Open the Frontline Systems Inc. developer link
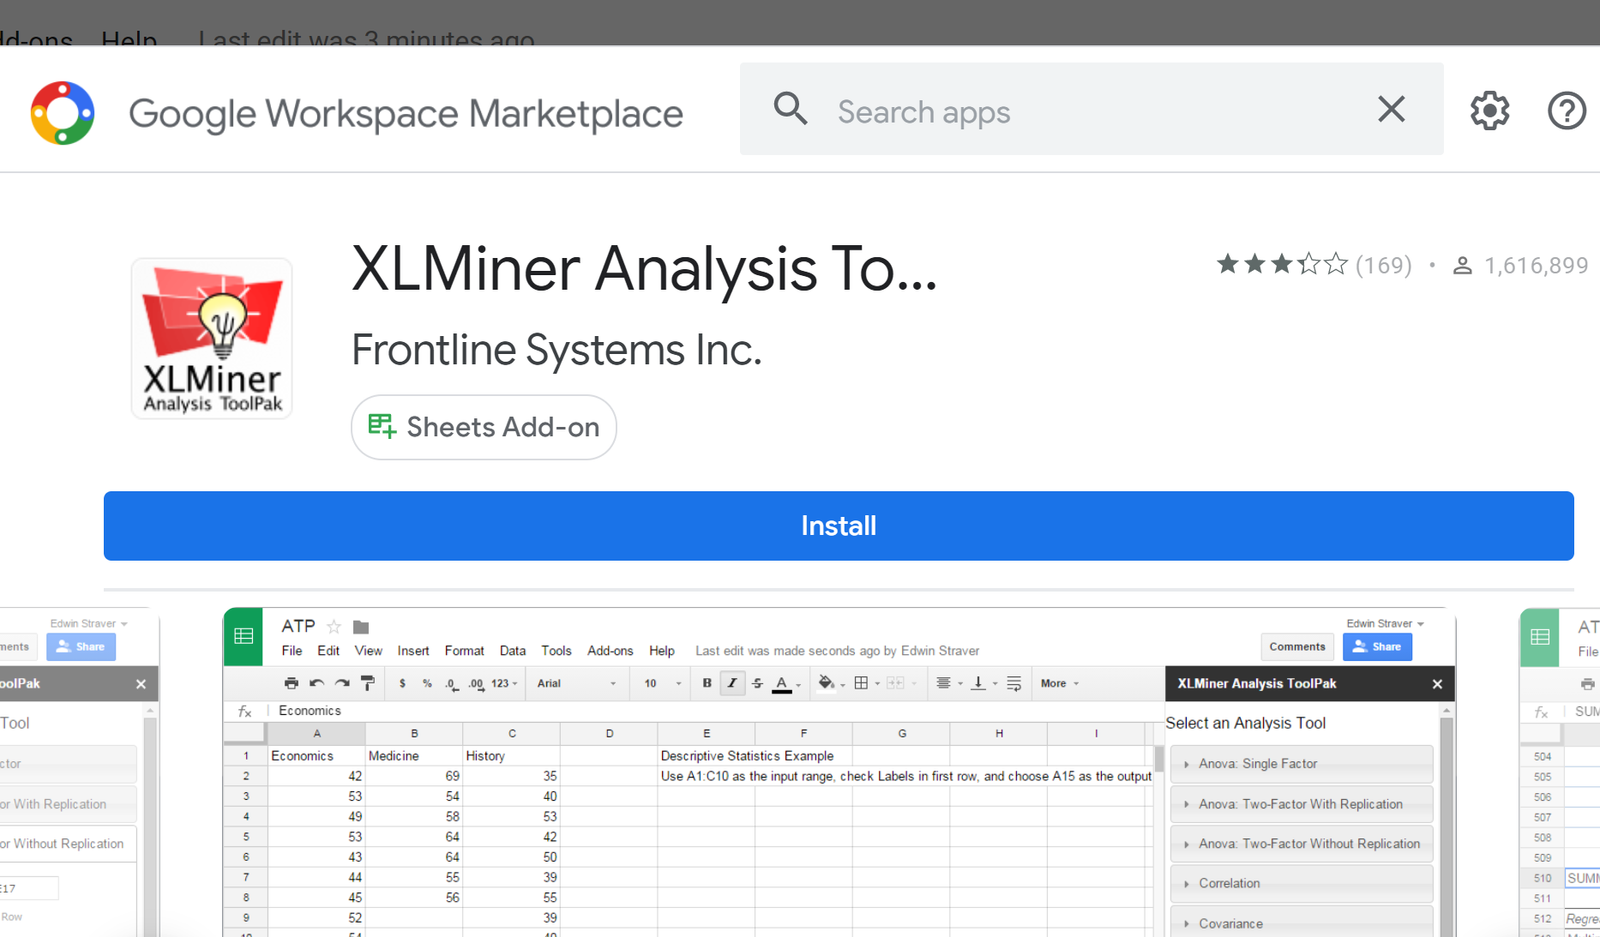The height and width of the screenshot is (937, 1600). click(556, 350)
